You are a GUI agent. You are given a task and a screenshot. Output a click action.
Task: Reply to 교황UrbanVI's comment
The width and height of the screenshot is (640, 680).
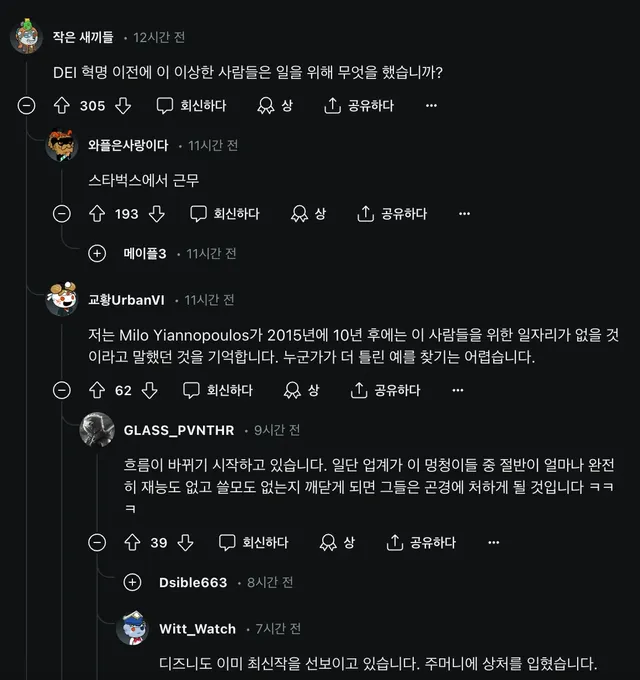point(218,390)
